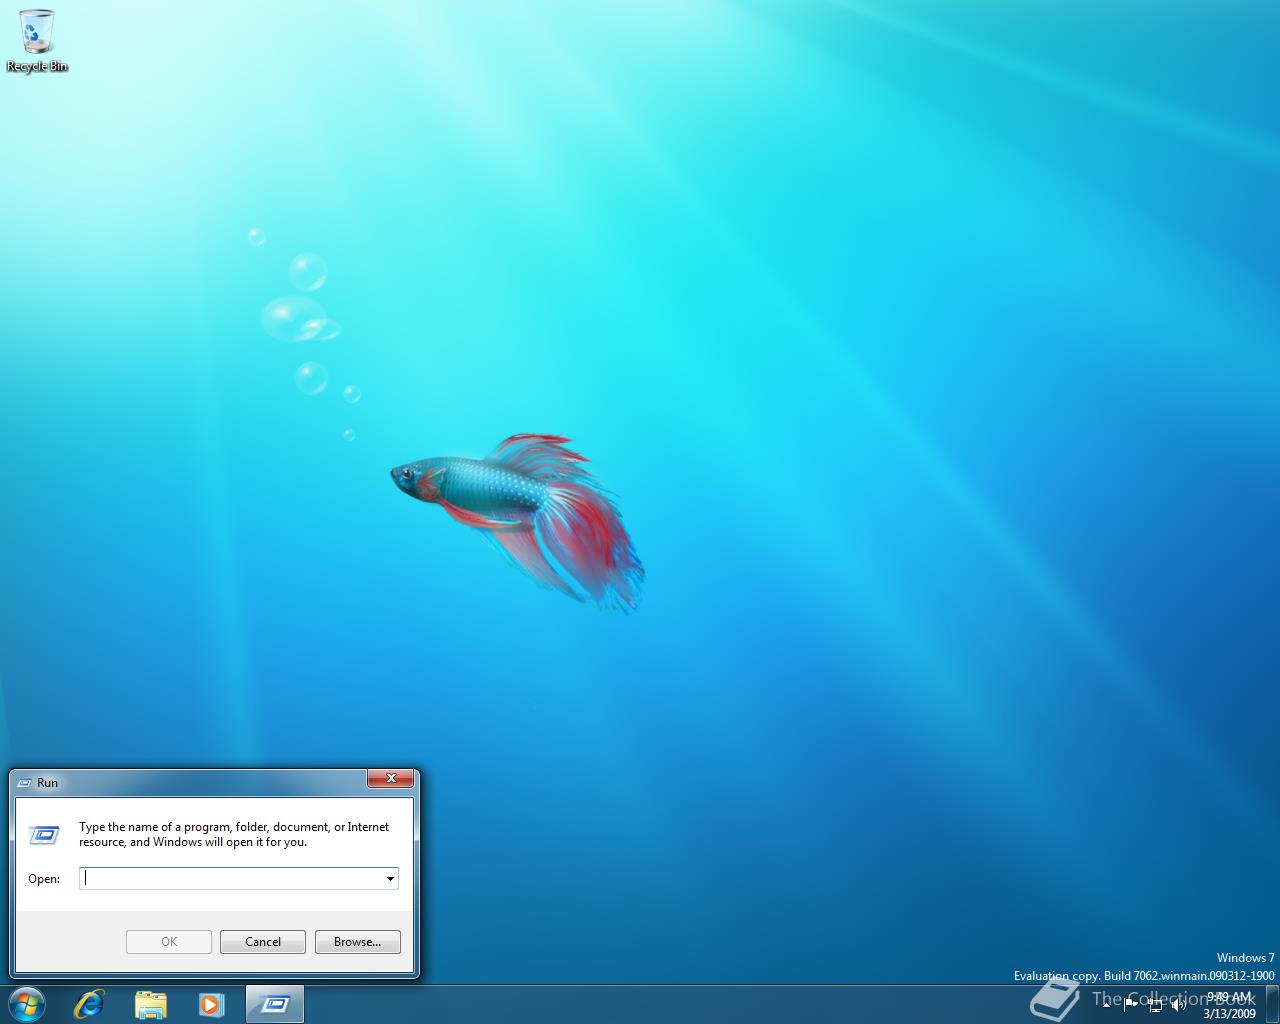Launch Windows Media Player from taskbar
Image resolution: width=1280 pixels, height=1024 pixels.
coord(211,1004)
